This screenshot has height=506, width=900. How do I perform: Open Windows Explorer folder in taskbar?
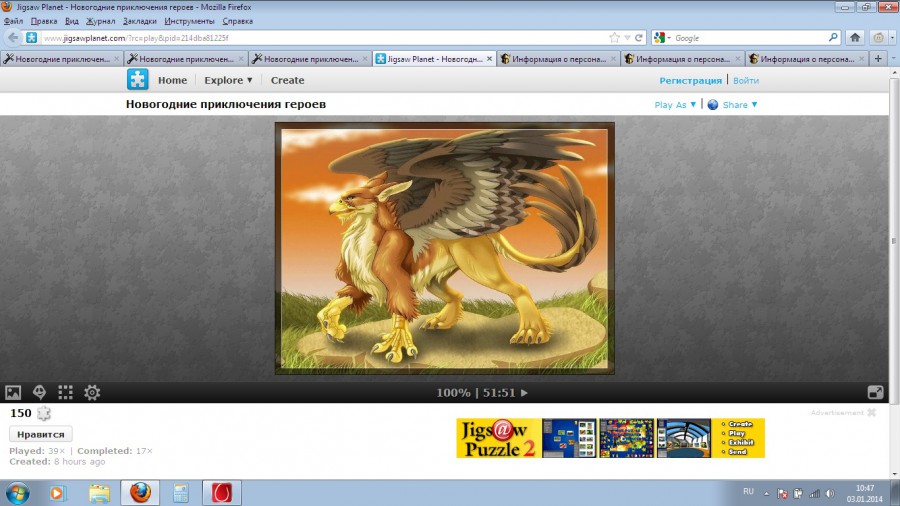(x=99, y=493)
